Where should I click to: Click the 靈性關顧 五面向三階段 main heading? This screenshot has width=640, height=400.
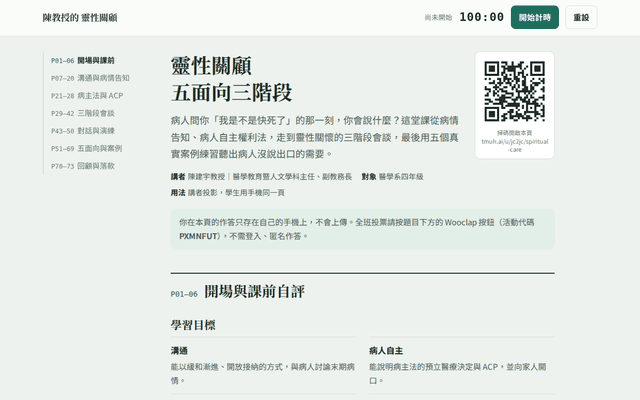pos(231,79)
